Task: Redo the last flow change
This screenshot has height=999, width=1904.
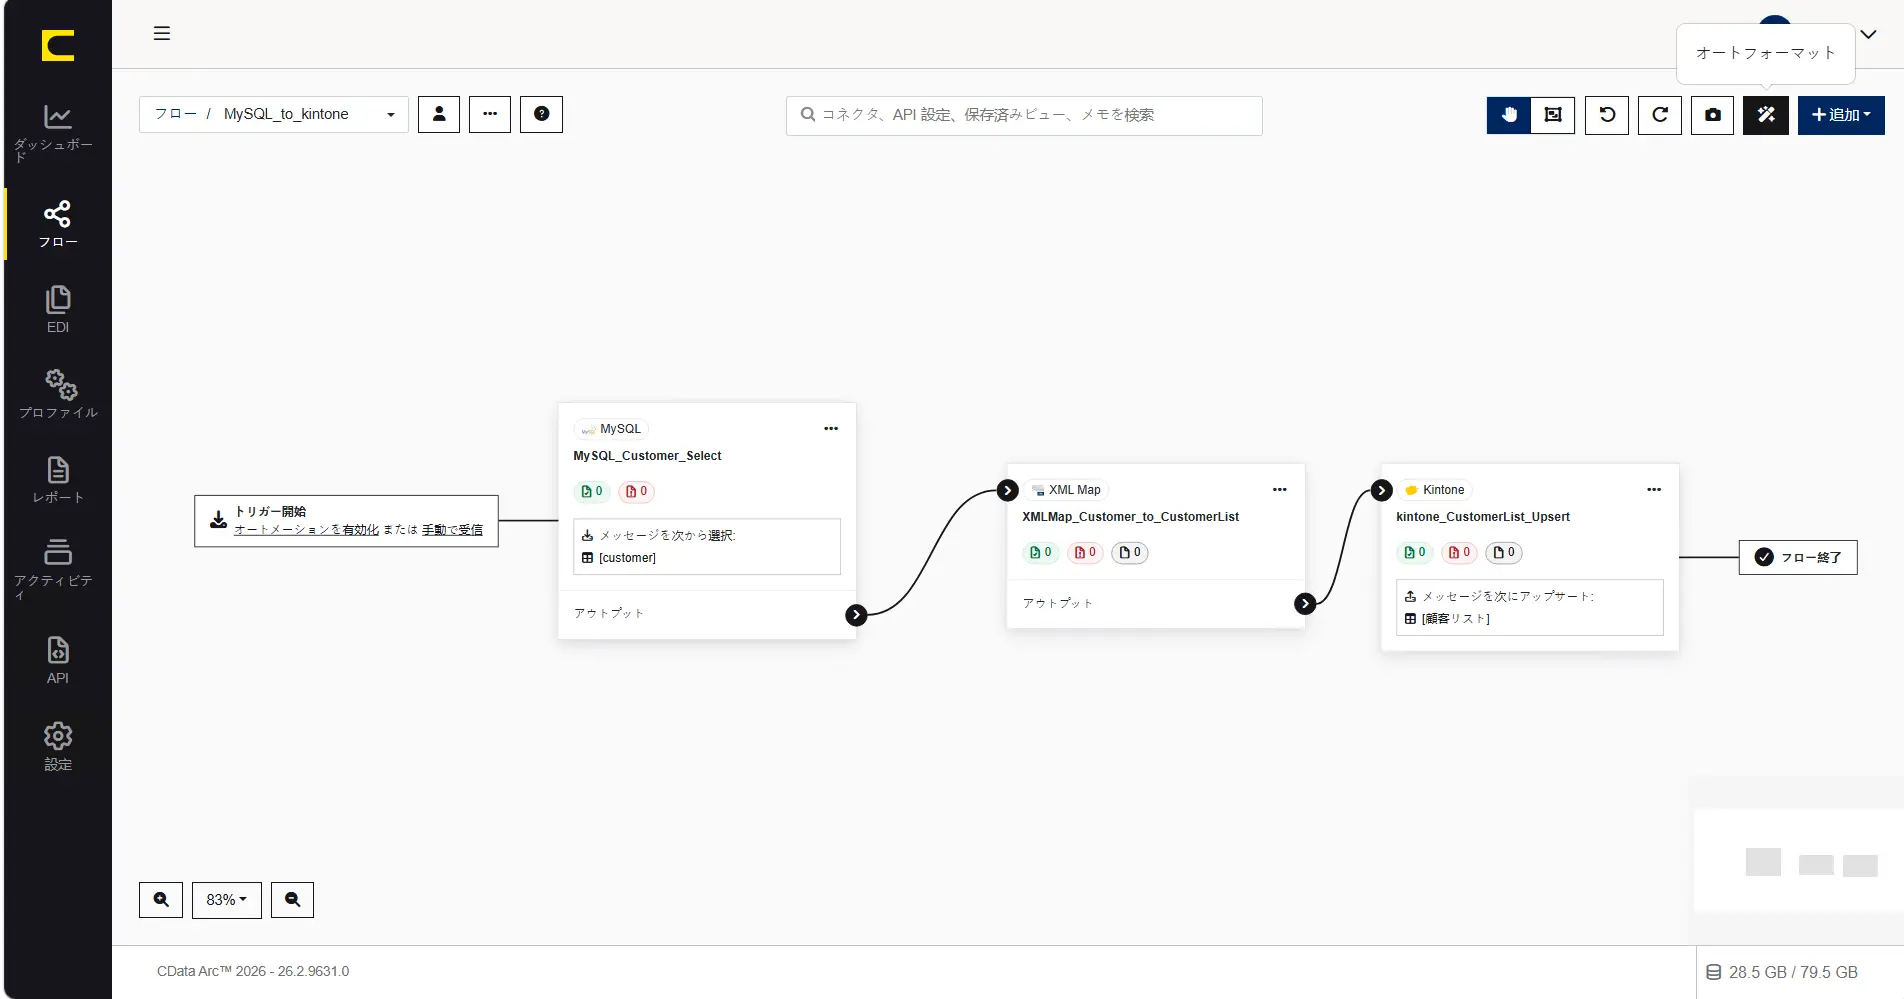Action: pyautogui.click(x=1660, y=115)
